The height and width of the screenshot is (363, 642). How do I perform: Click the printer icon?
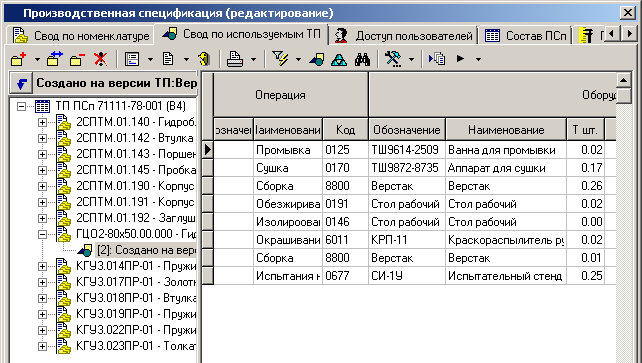tap(235, 59)
